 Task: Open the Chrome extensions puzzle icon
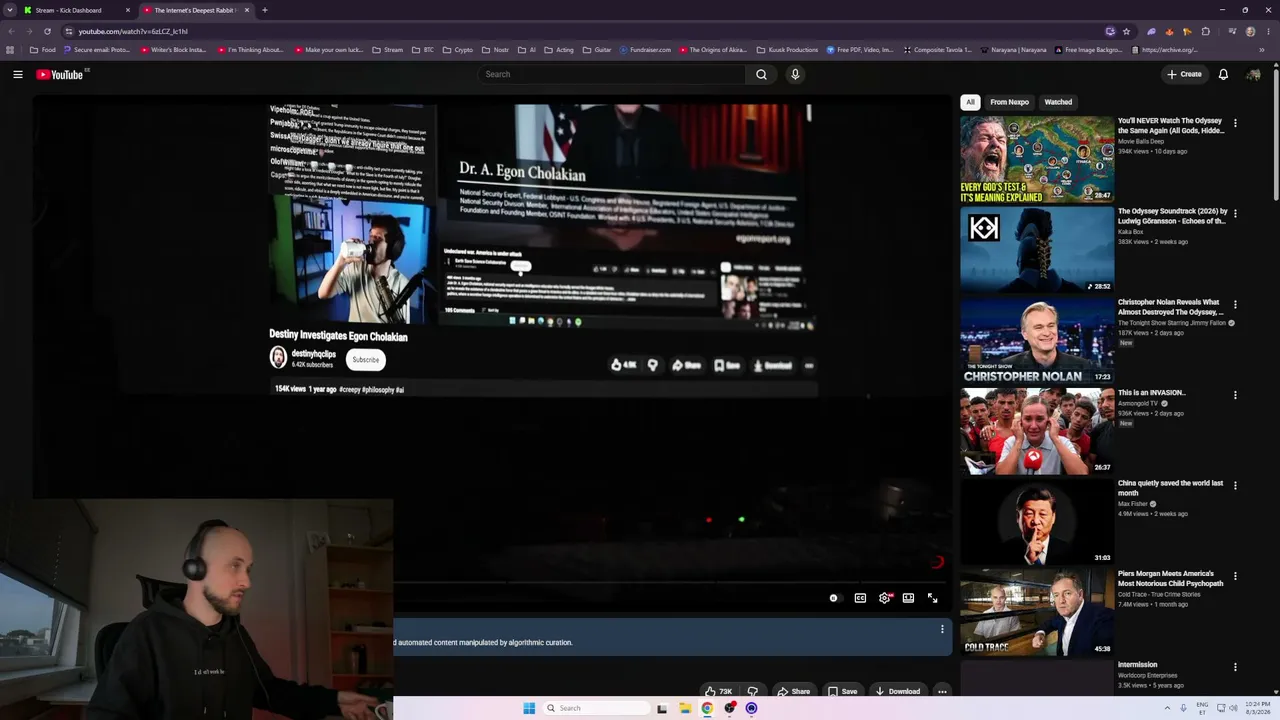(1205, 31)
